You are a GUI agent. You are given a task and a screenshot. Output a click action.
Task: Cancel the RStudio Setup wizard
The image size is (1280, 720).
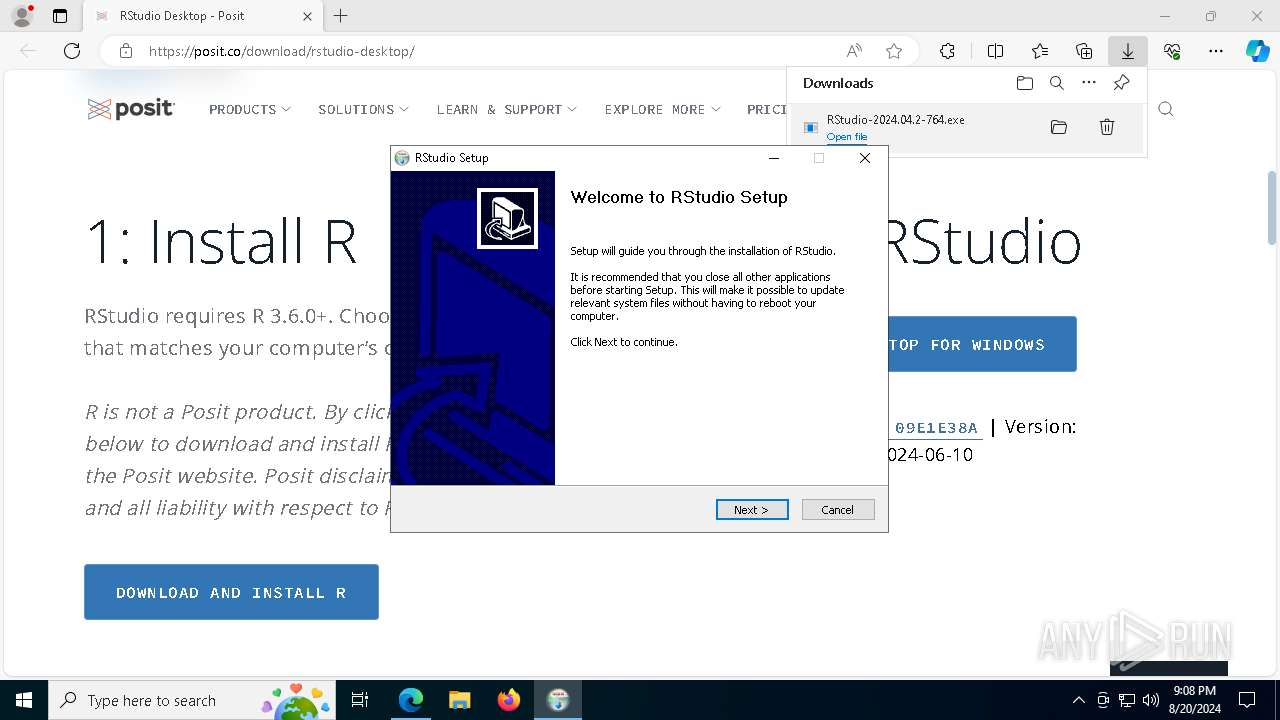(x=838, y=510)
